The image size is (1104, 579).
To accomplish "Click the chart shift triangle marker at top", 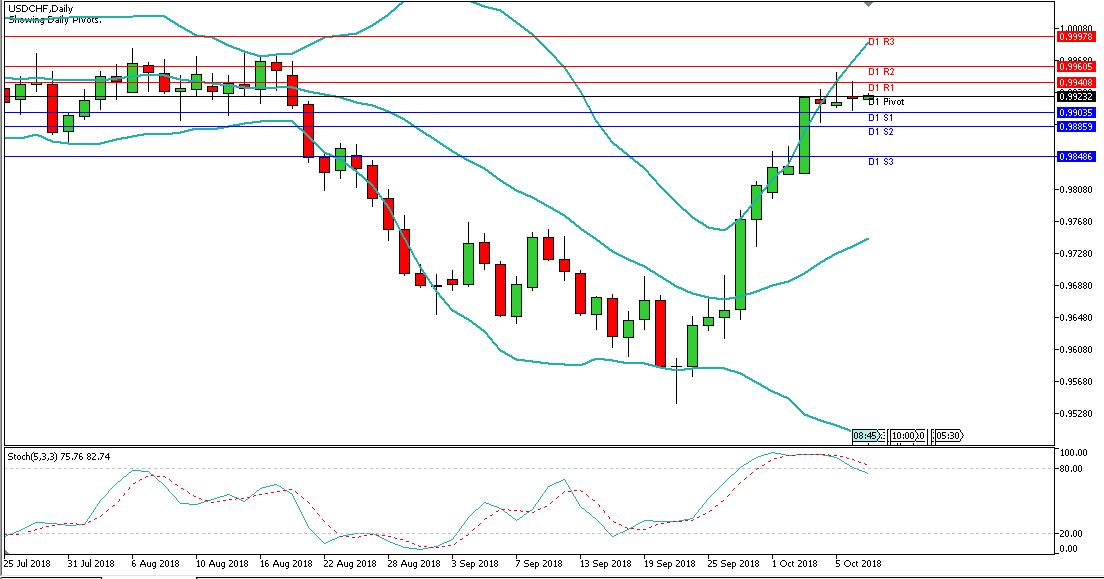I will click(868, 5).
